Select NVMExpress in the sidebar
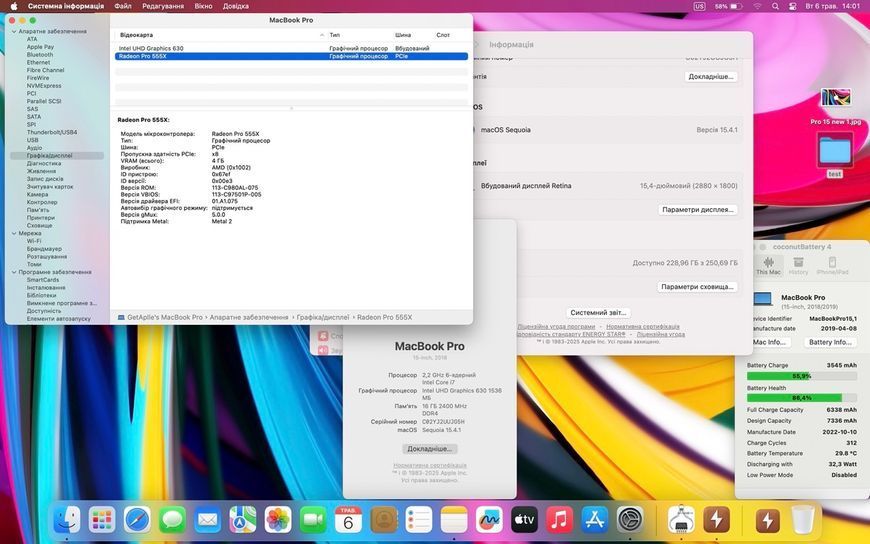This screenshot has width=870, height=544. point(44,85)
